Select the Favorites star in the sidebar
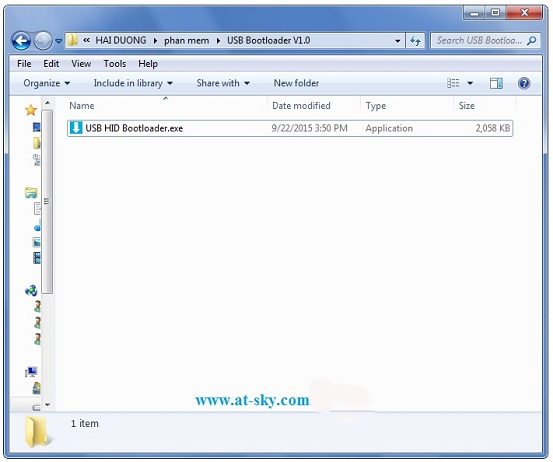Viewport: 553px width, 462px height. pos(31,110)
